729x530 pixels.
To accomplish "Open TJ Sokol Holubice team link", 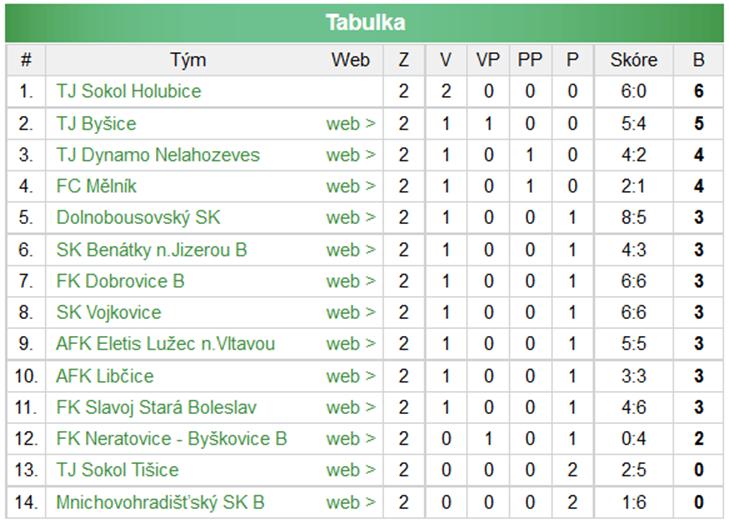I will coord(129,91).
